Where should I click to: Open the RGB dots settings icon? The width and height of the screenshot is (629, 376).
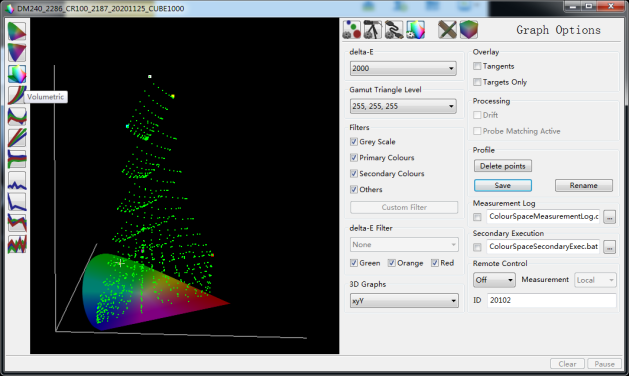pyautogui.click(x=352, y=30)
